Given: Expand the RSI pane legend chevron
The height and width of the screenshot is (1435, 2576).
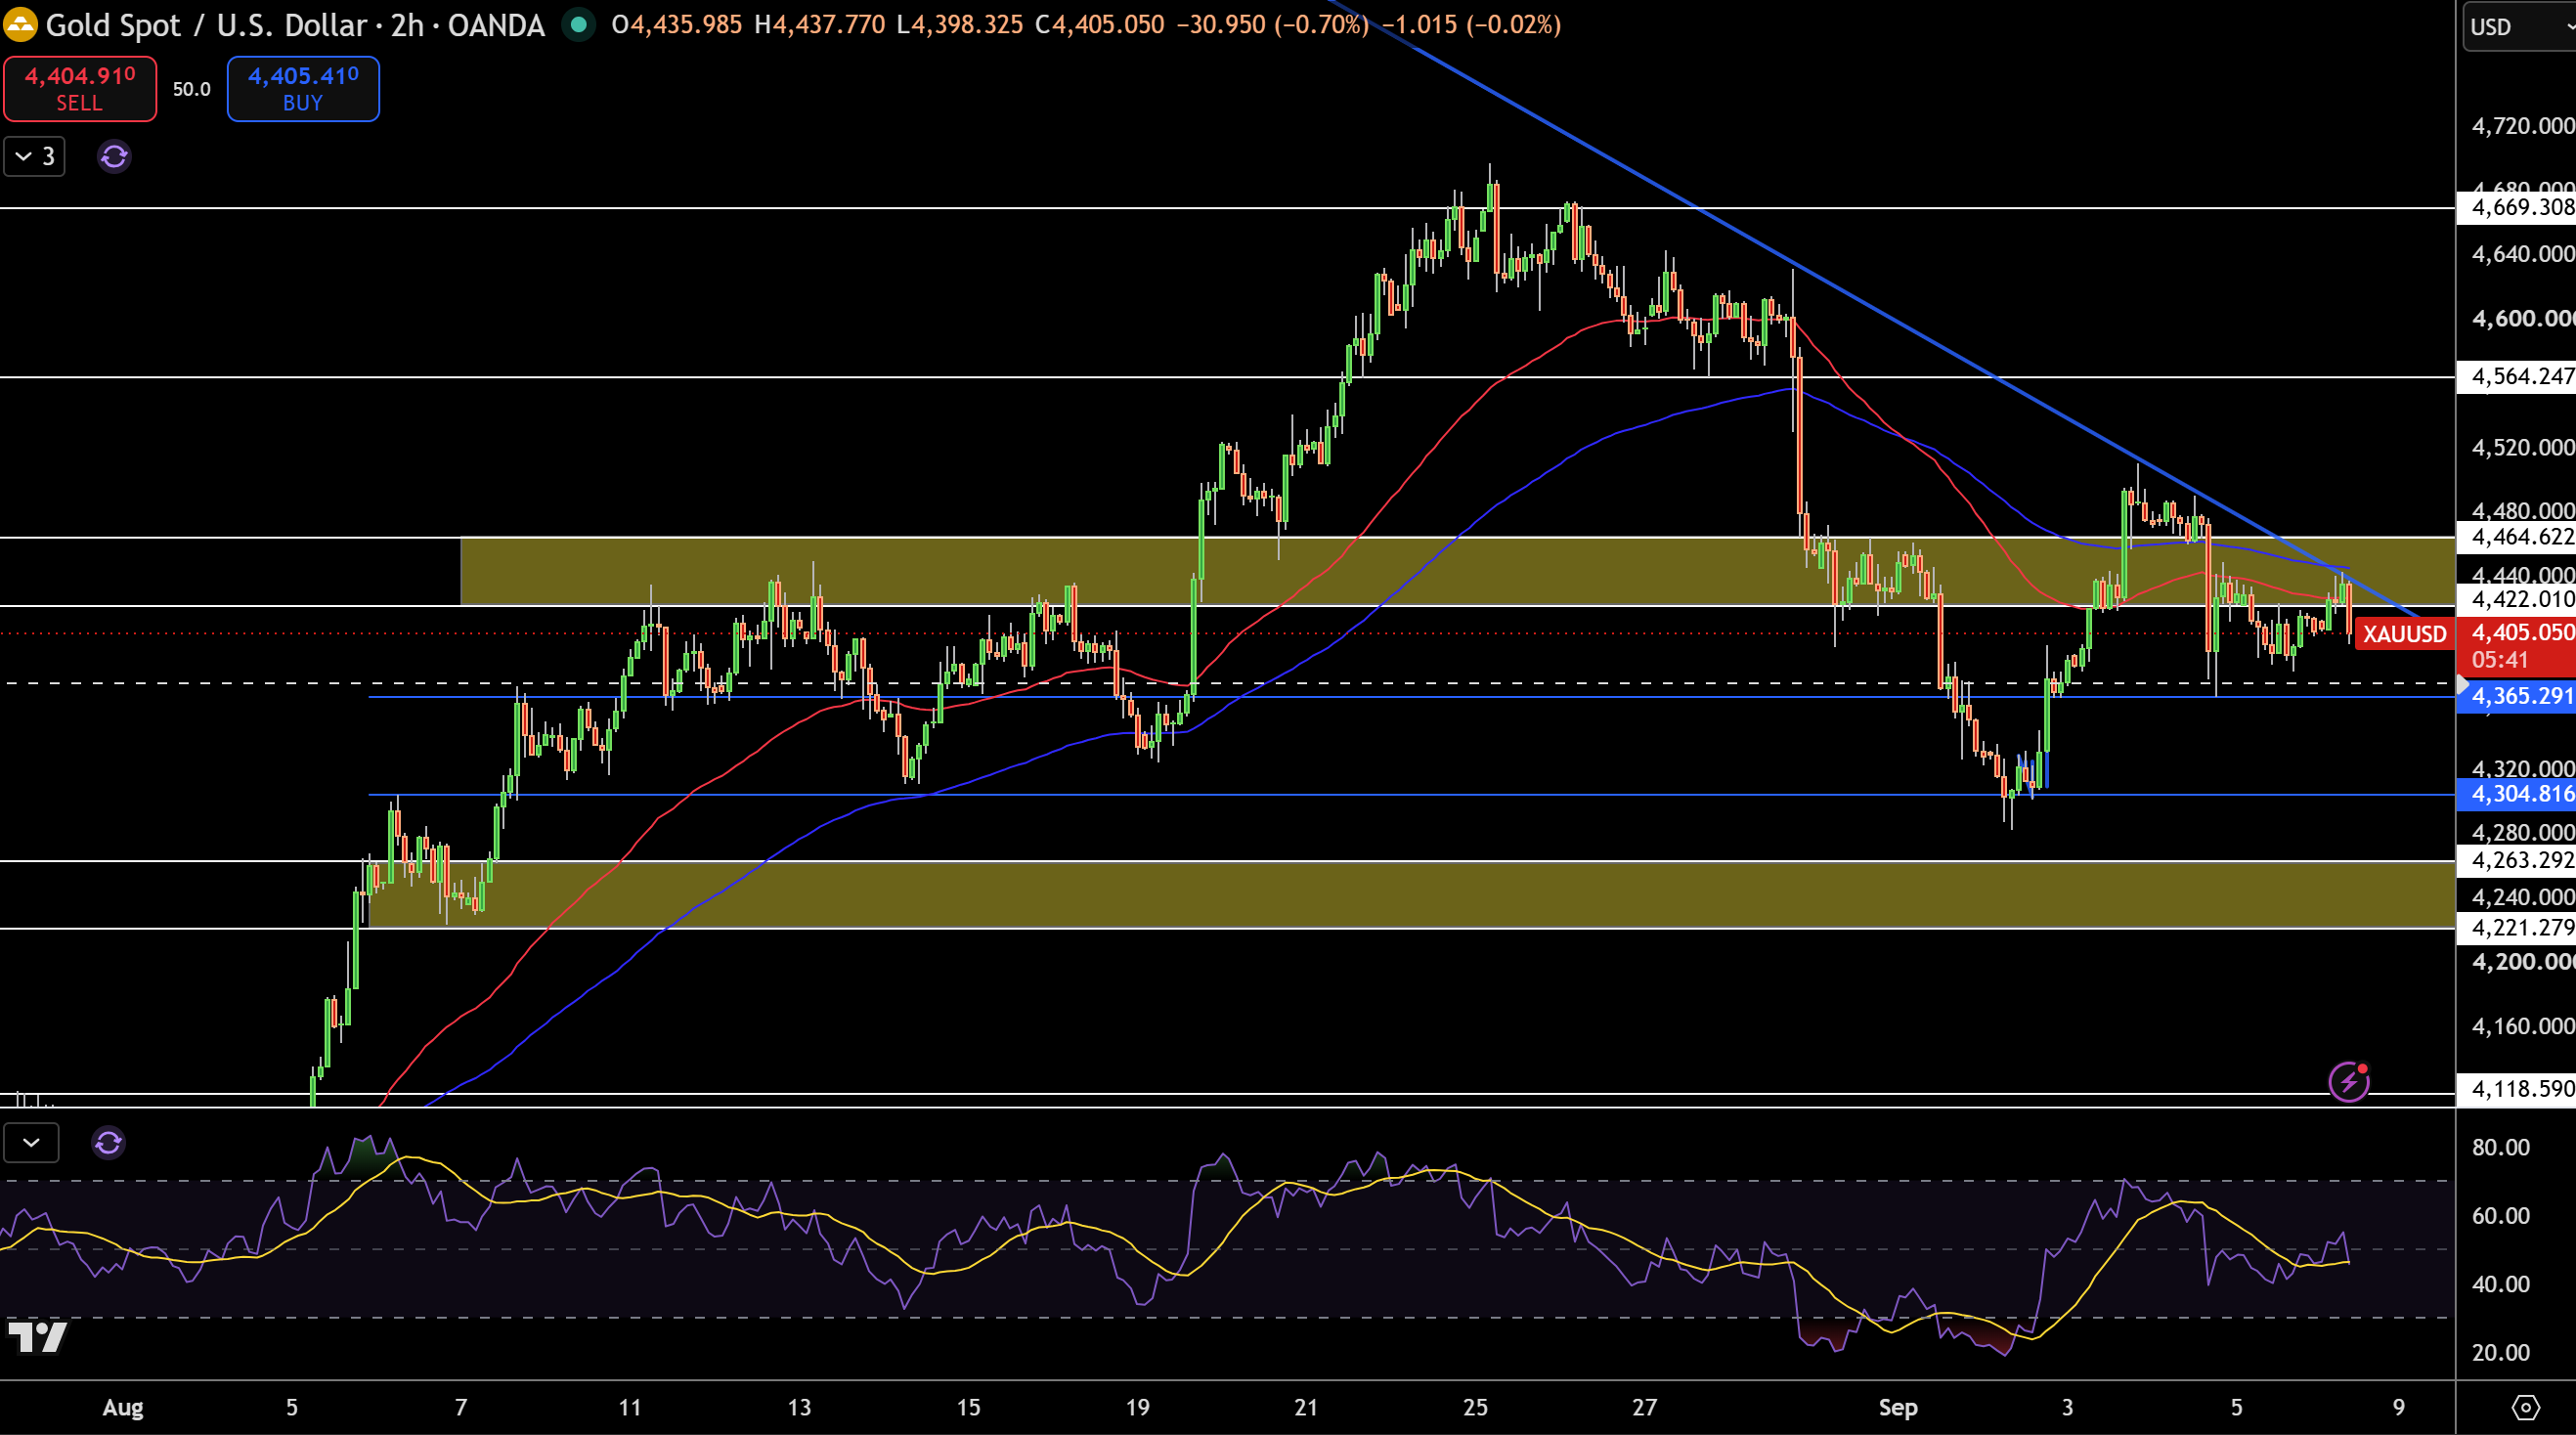Looking at the screenshot, I should 31,1142.
